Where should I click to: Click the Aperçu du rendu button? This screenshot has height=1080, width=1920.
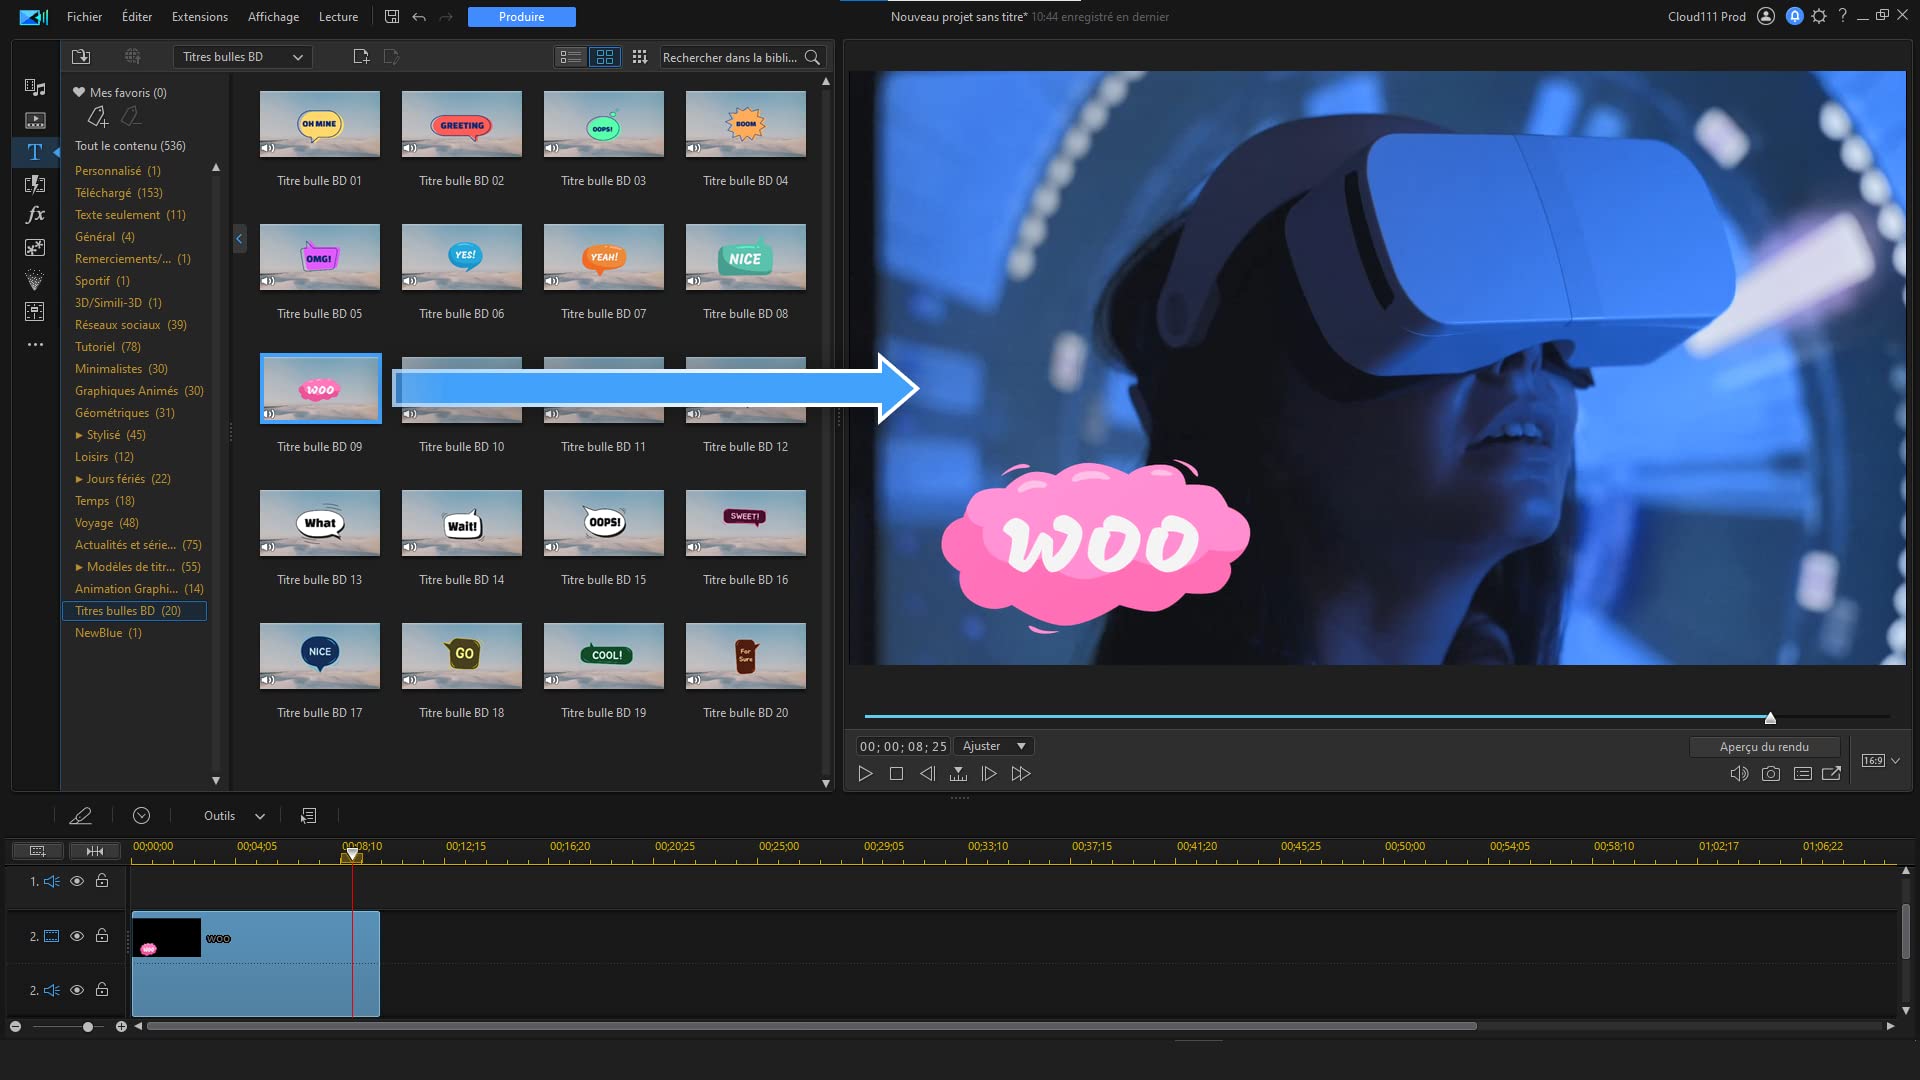[x=1764, y=747]
